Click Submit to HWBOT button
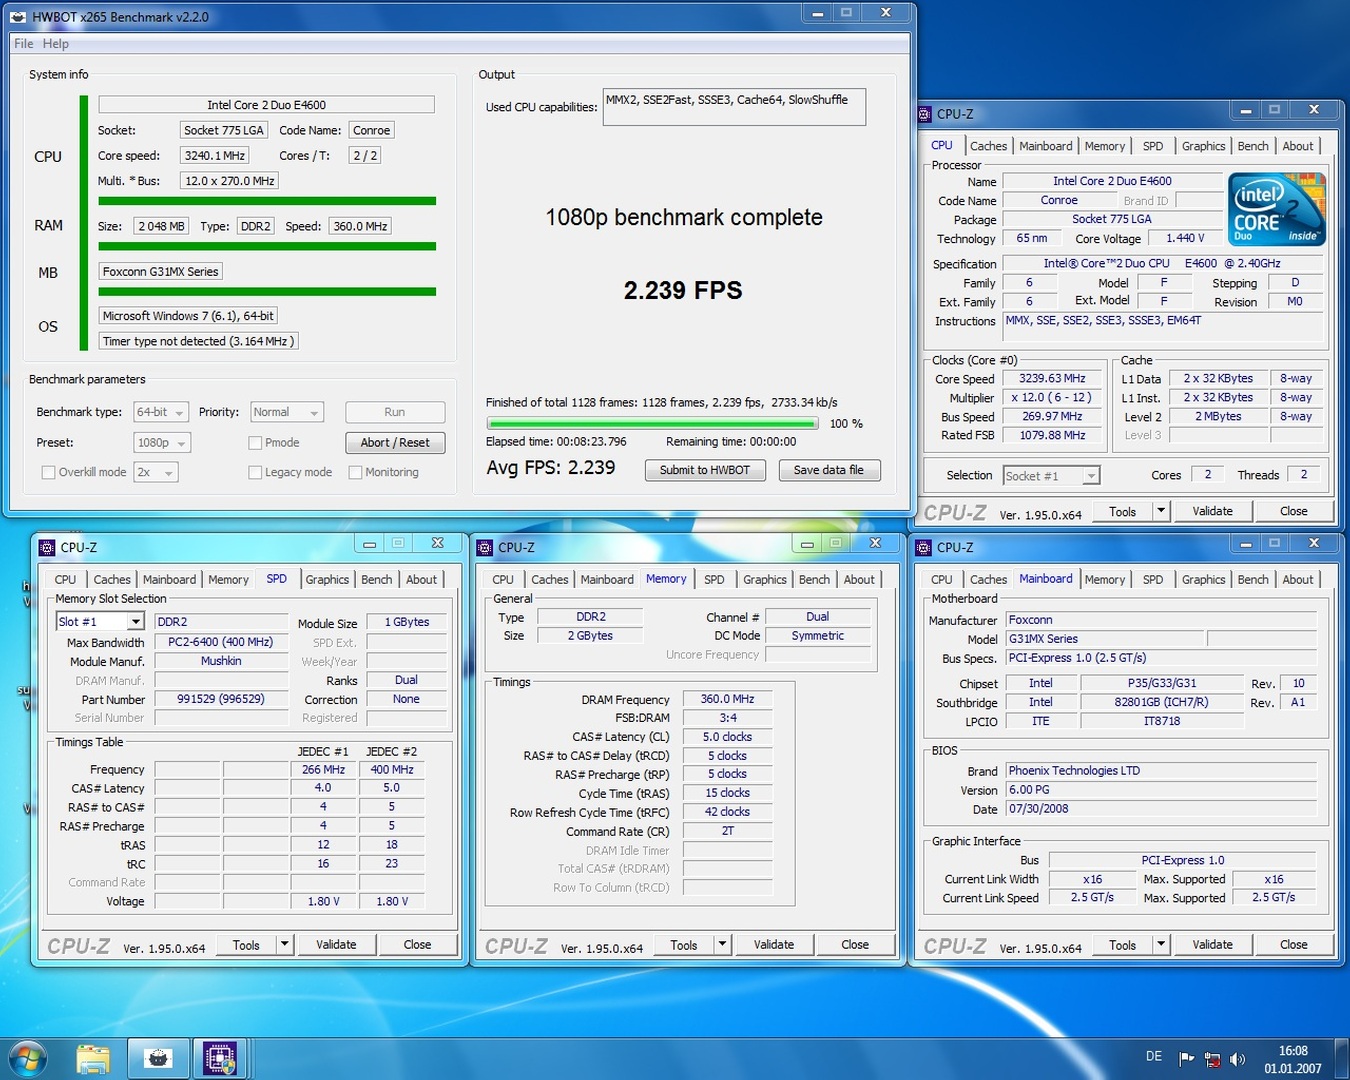1350x1080 pixels. [x=705, y=470]
